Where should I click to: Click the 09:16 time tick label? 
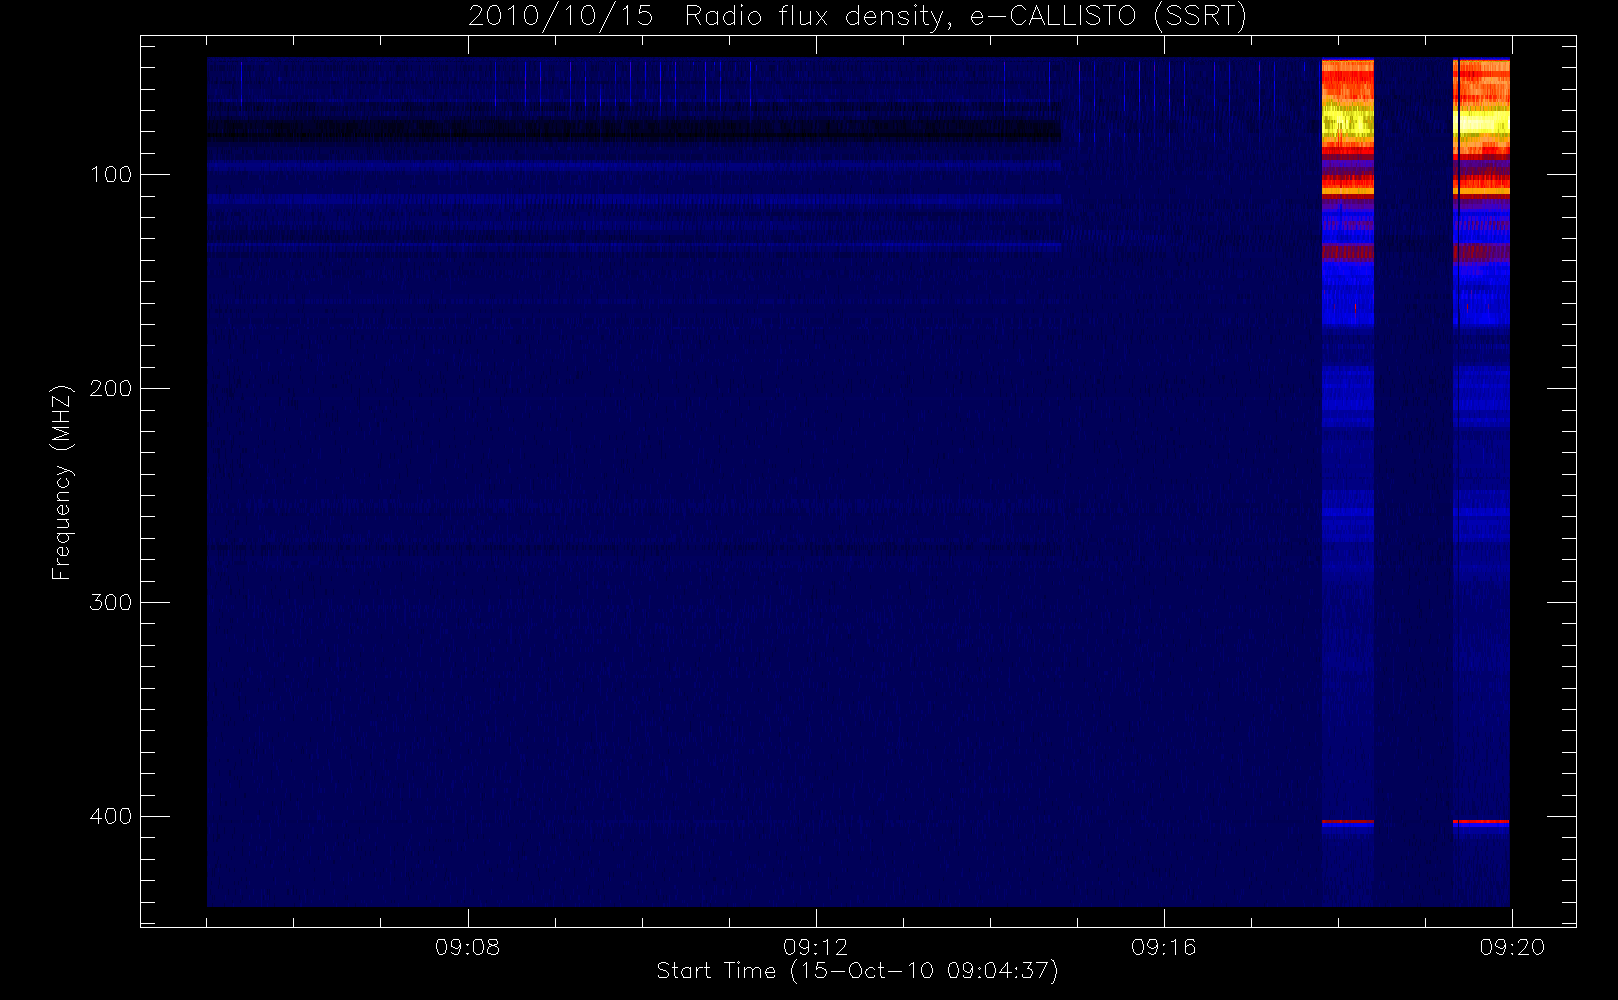pyautogui.click(x=1163, y=947)
